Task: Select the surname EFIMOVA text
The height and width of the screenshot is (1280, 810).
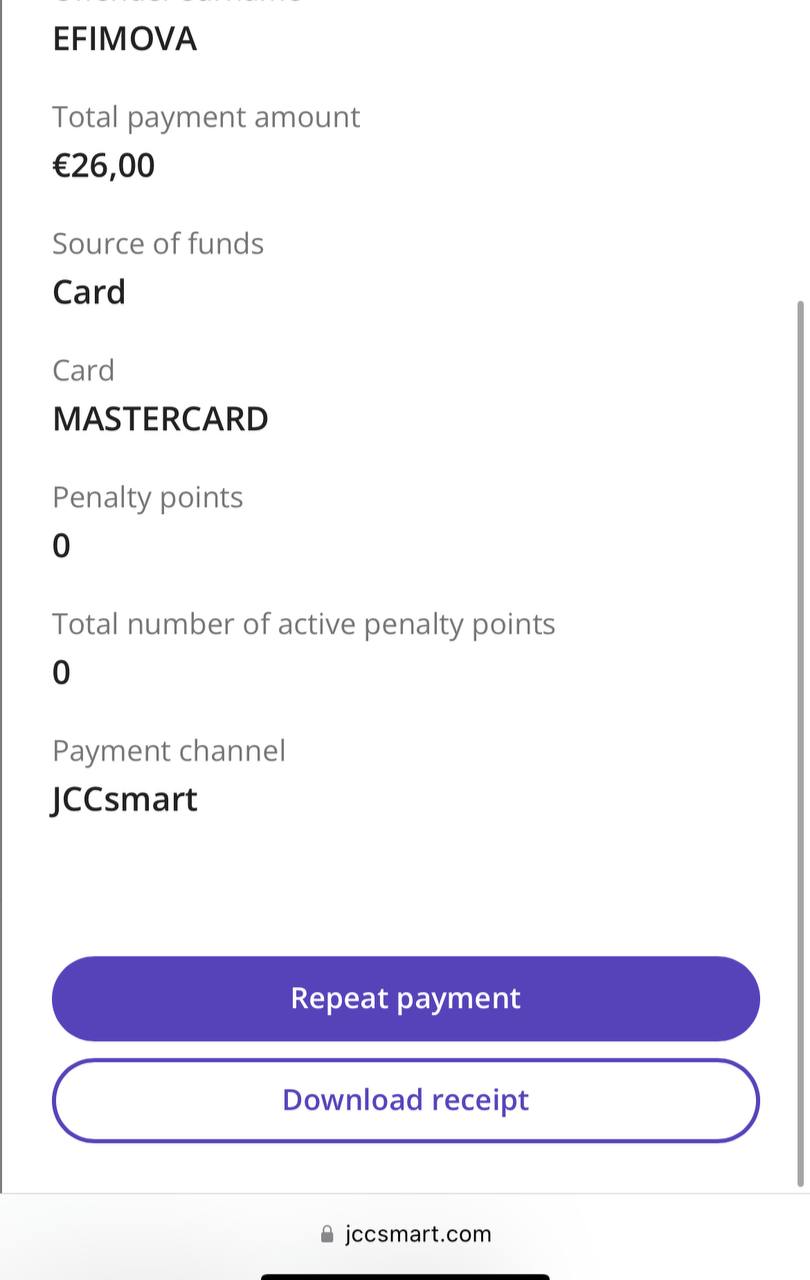Action: click(124, 40)
